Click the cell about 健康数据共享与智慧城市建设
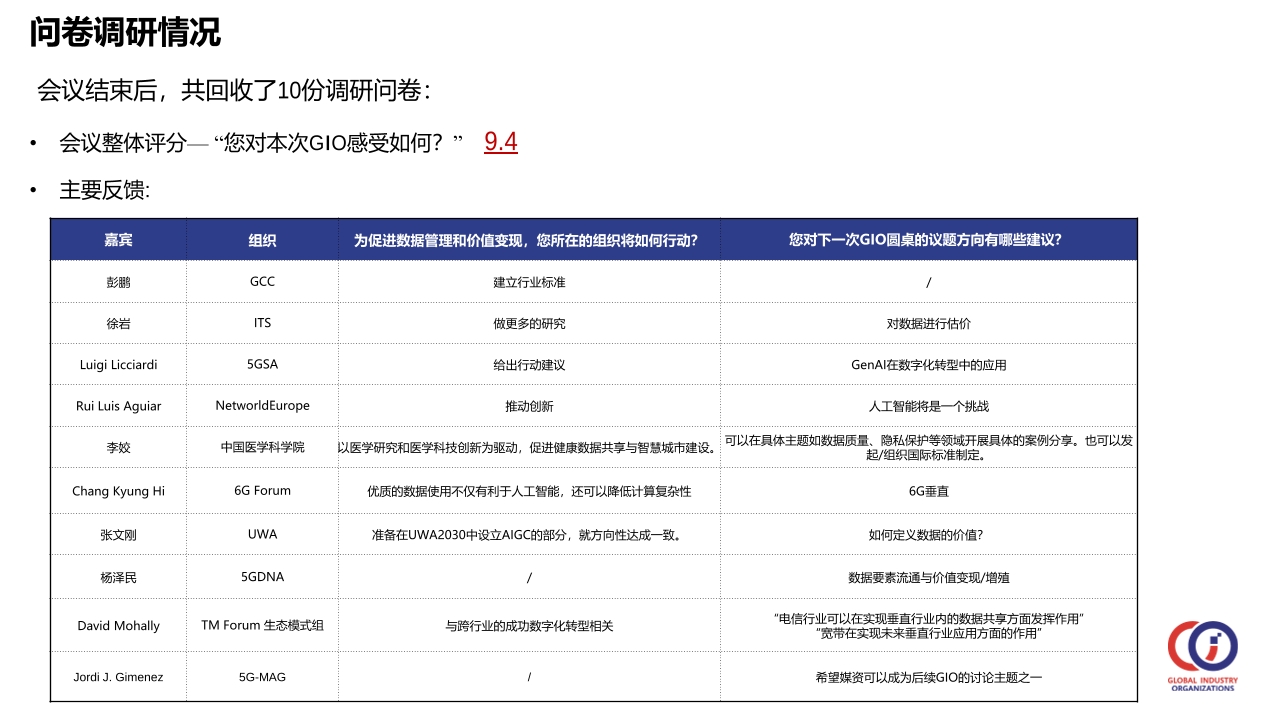The image size is (1280, 720). [529, 447]
